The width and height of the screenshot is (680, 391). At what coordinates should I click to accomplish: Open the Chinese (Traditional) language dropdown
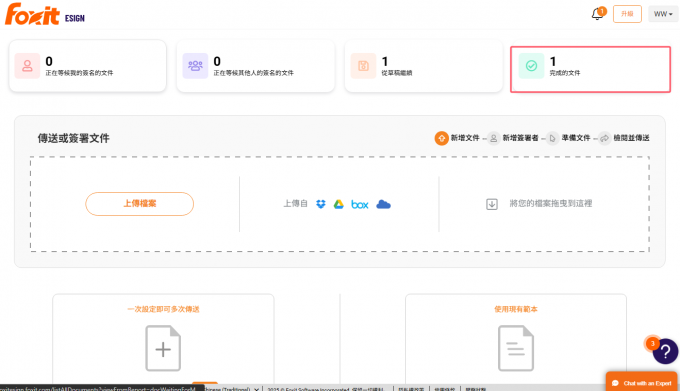[231, 388]
